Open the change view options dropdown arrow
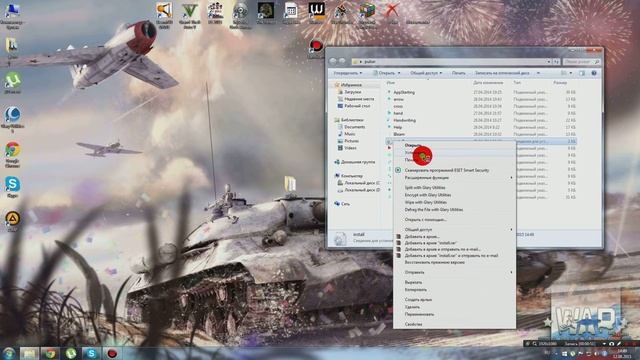The image size is (640, 360). [571, 73]
